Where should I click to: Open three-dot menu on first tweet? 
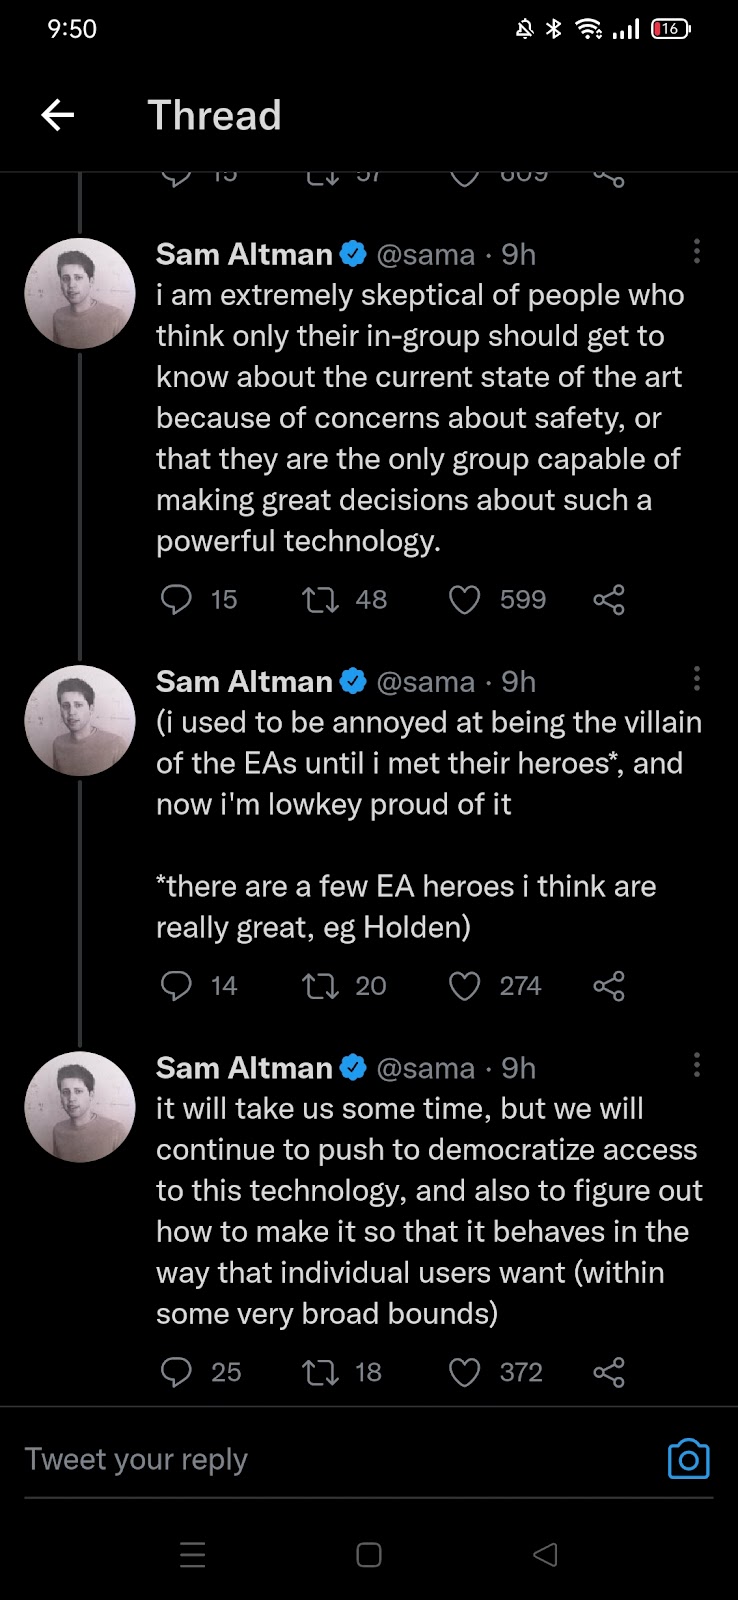(x=697, y=252)
